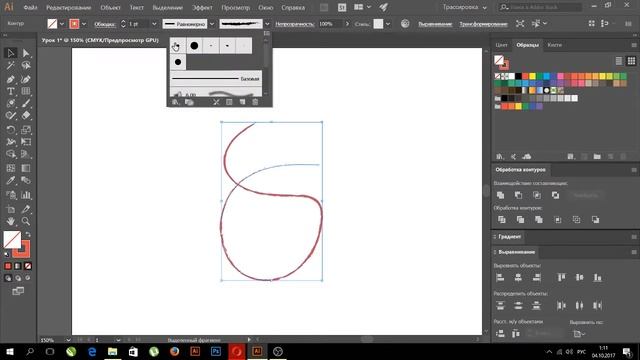
Task: Reset default fill and stroke
Action: tap(7, 254)
